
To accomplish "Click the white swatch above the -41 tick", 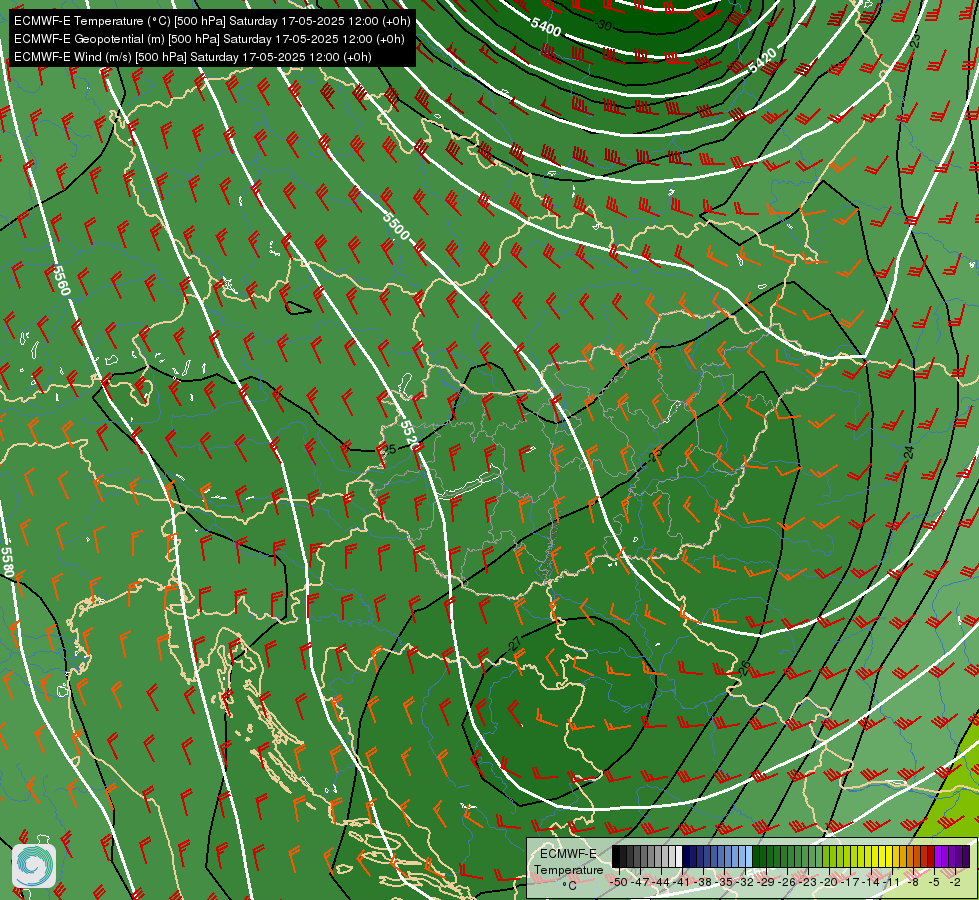I will [679, 856].
